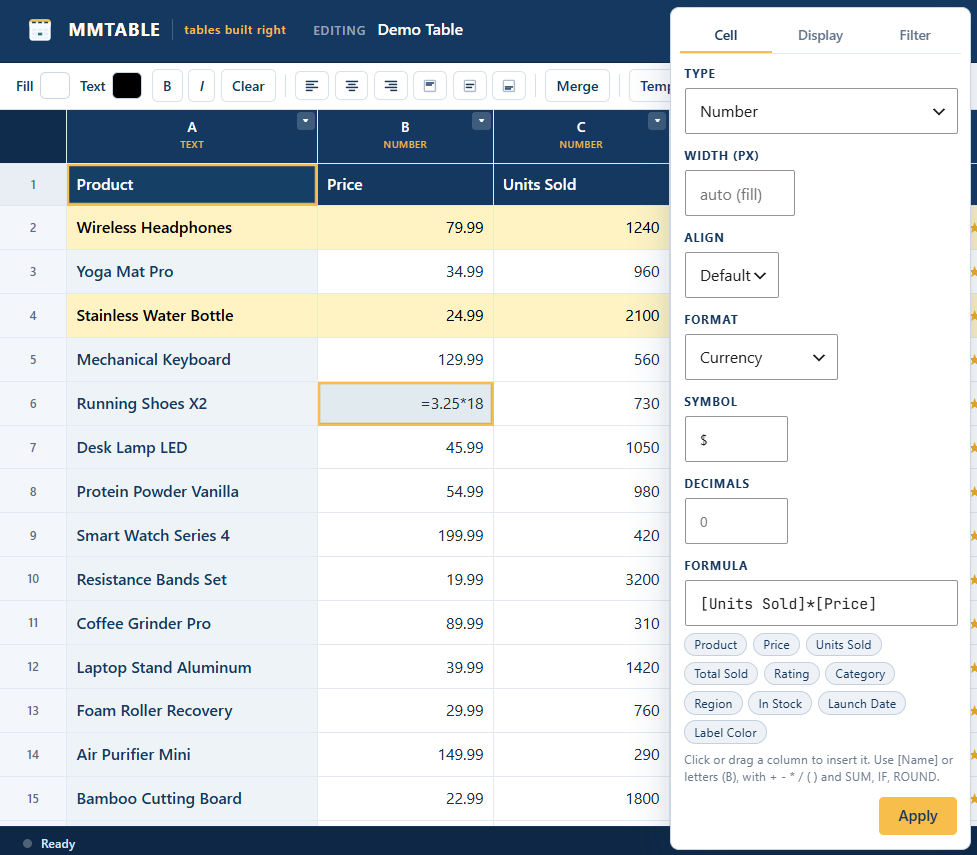The width and height of the screenshot is (977, 855).
Task: Set vertical alignment to middle
Action: [470, 86]
